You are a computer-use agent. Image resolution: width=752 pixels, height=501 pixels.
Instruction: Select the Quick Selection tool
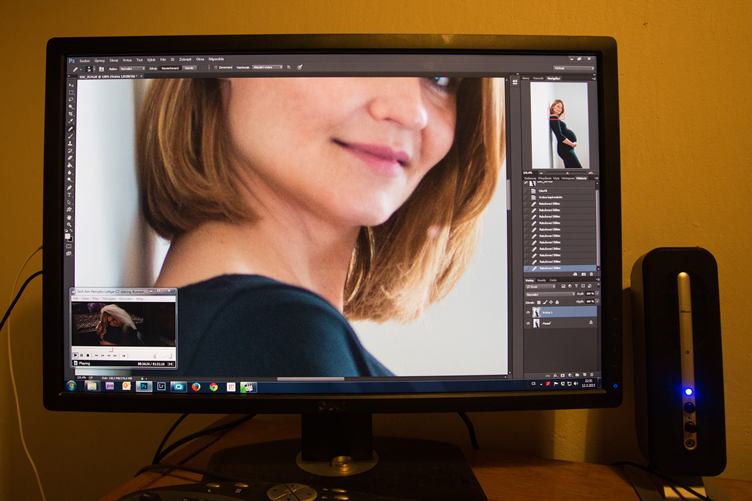tap(70, 106)
